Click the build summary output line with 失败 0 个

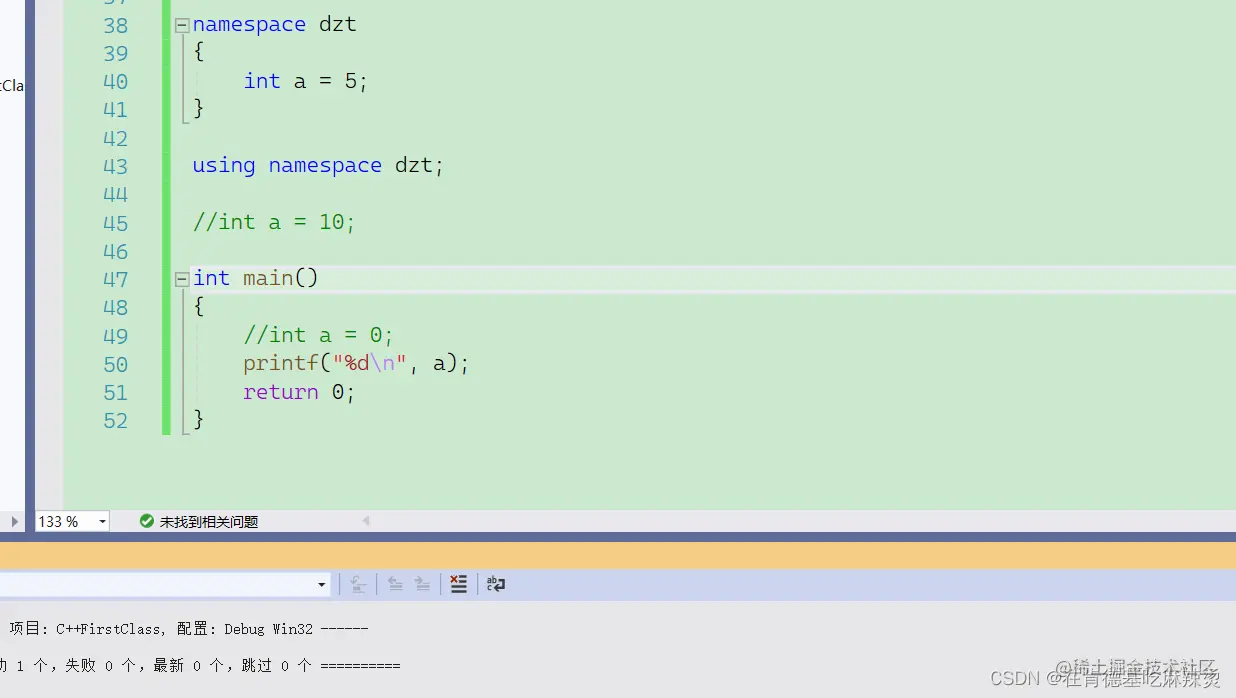tap(200, 665)
